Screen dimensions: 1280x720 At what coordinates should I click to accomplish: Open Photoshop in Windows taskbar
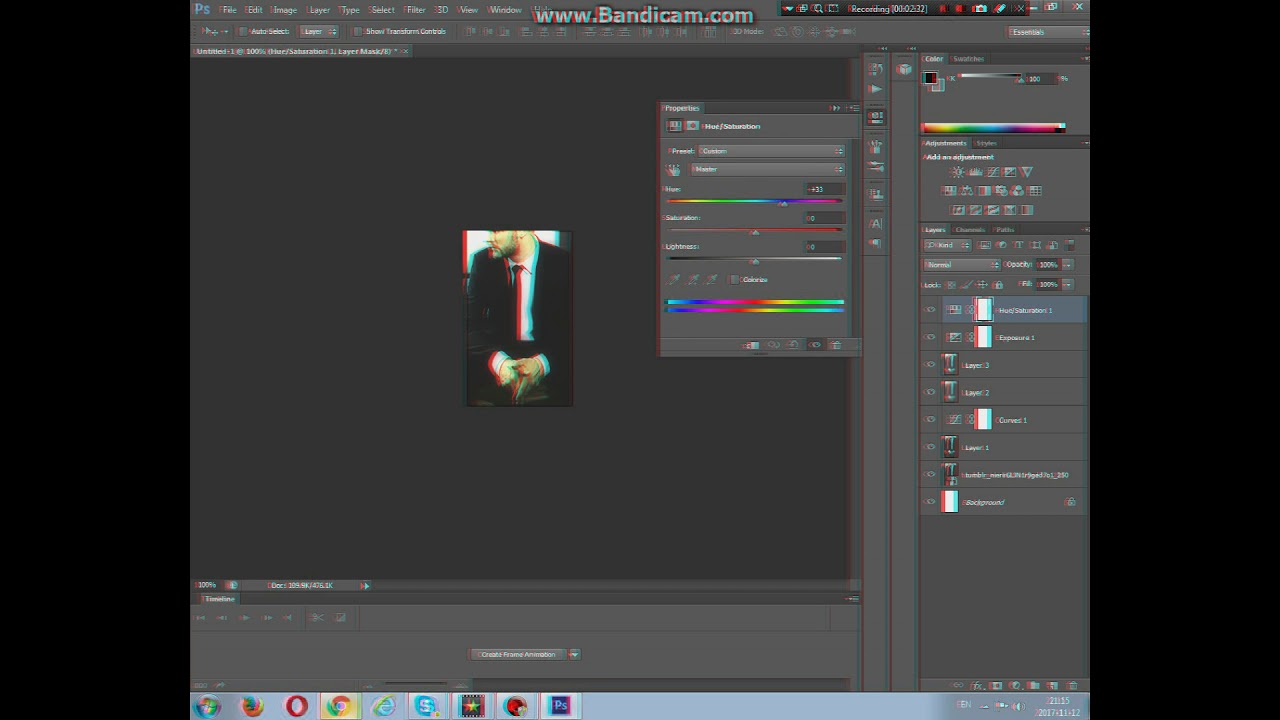click(560, 706)
